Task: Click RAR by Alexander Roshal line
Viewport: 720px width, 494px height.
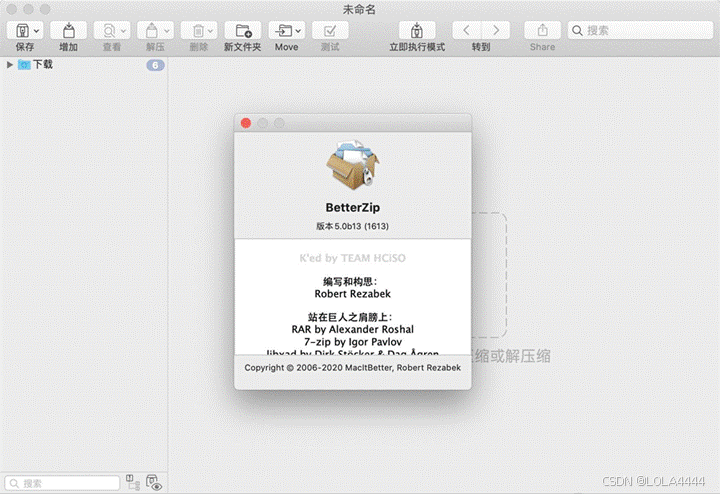Action: [353, 329]
